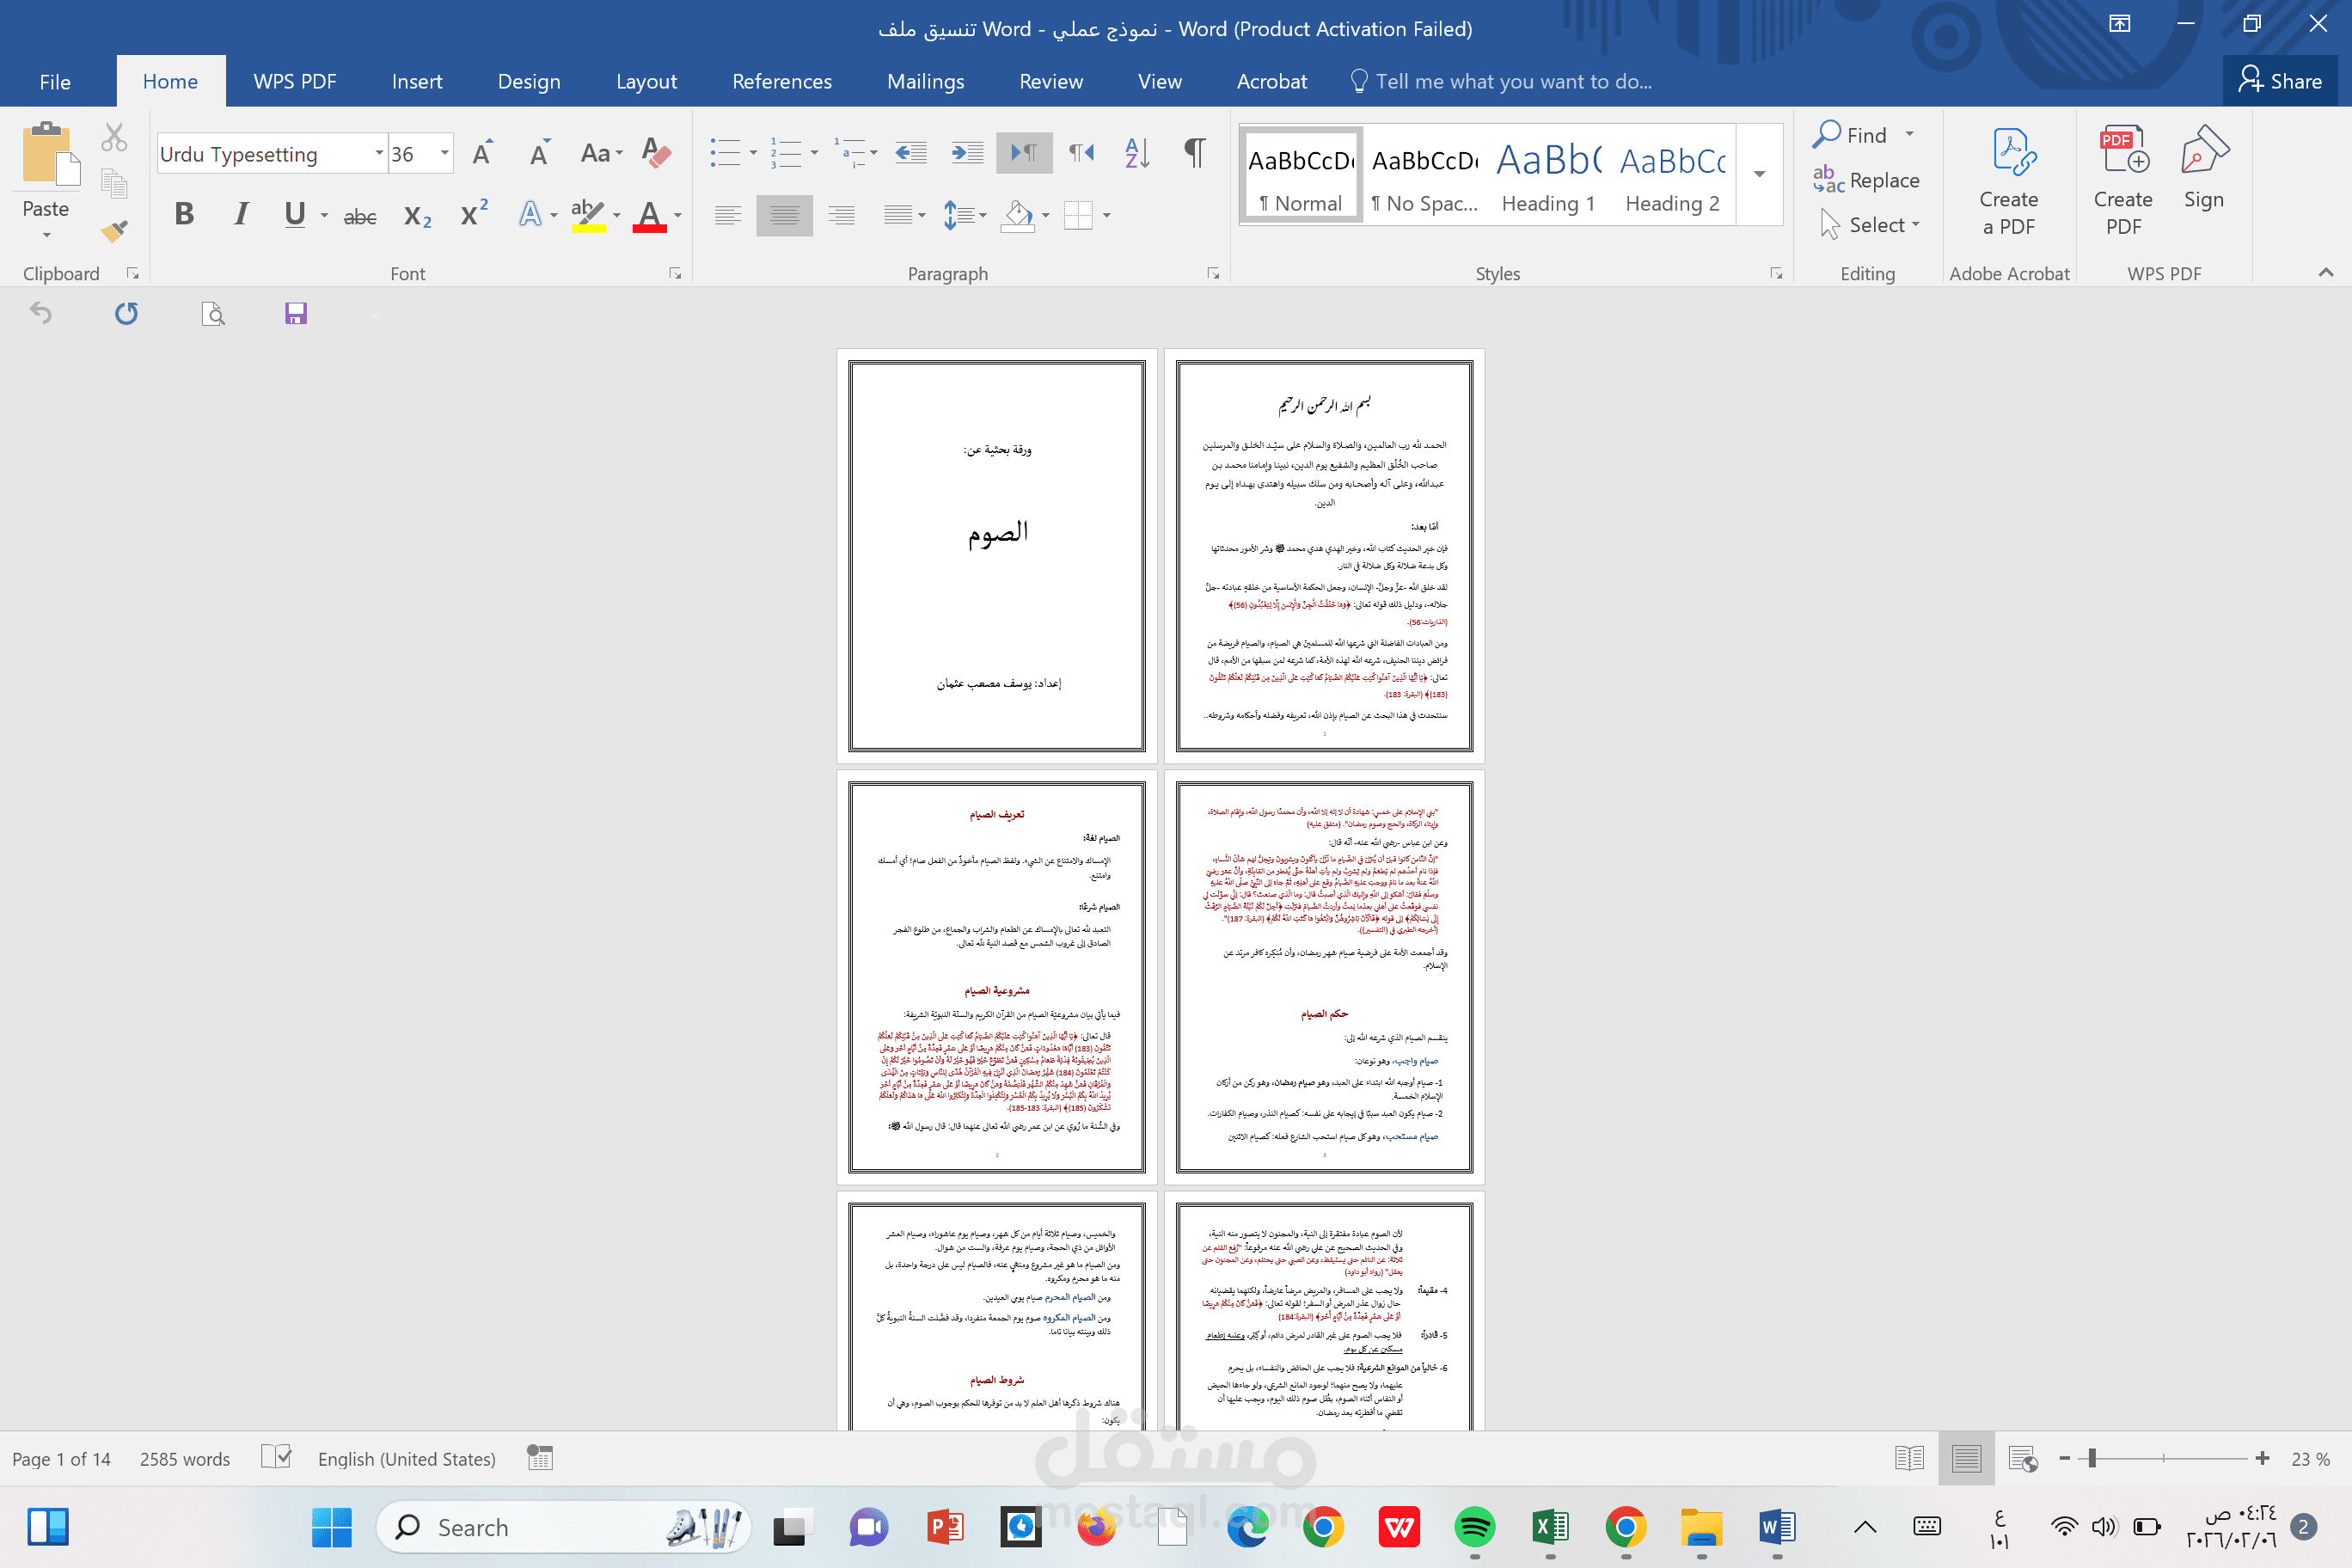
Task: Decrease font size with Shrink Font
Action: [x=540, y=153]
